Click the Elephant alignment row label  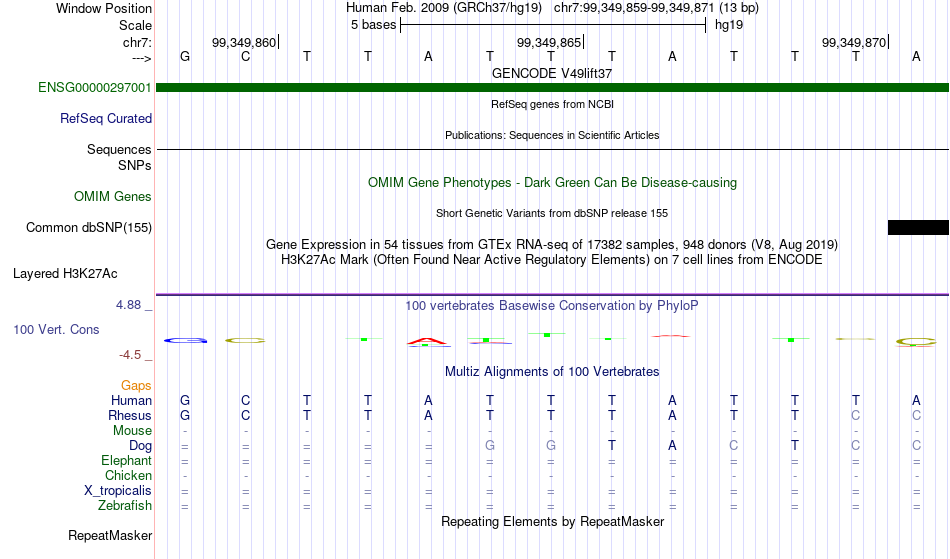click(x=127, y=461)
